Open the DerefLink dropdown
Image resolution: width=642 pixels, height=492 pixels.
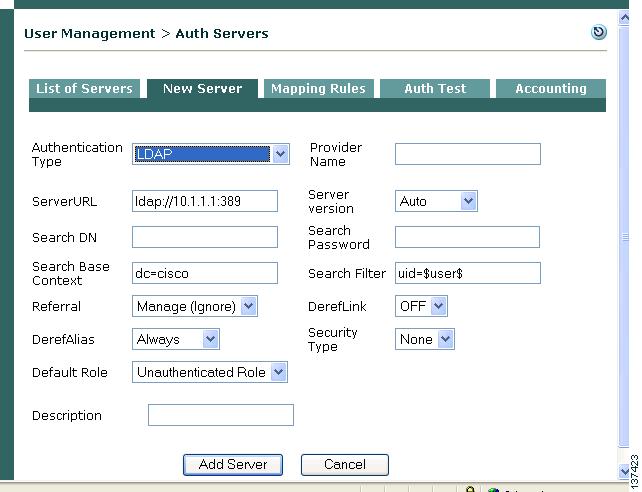click(x=421, y=306)
